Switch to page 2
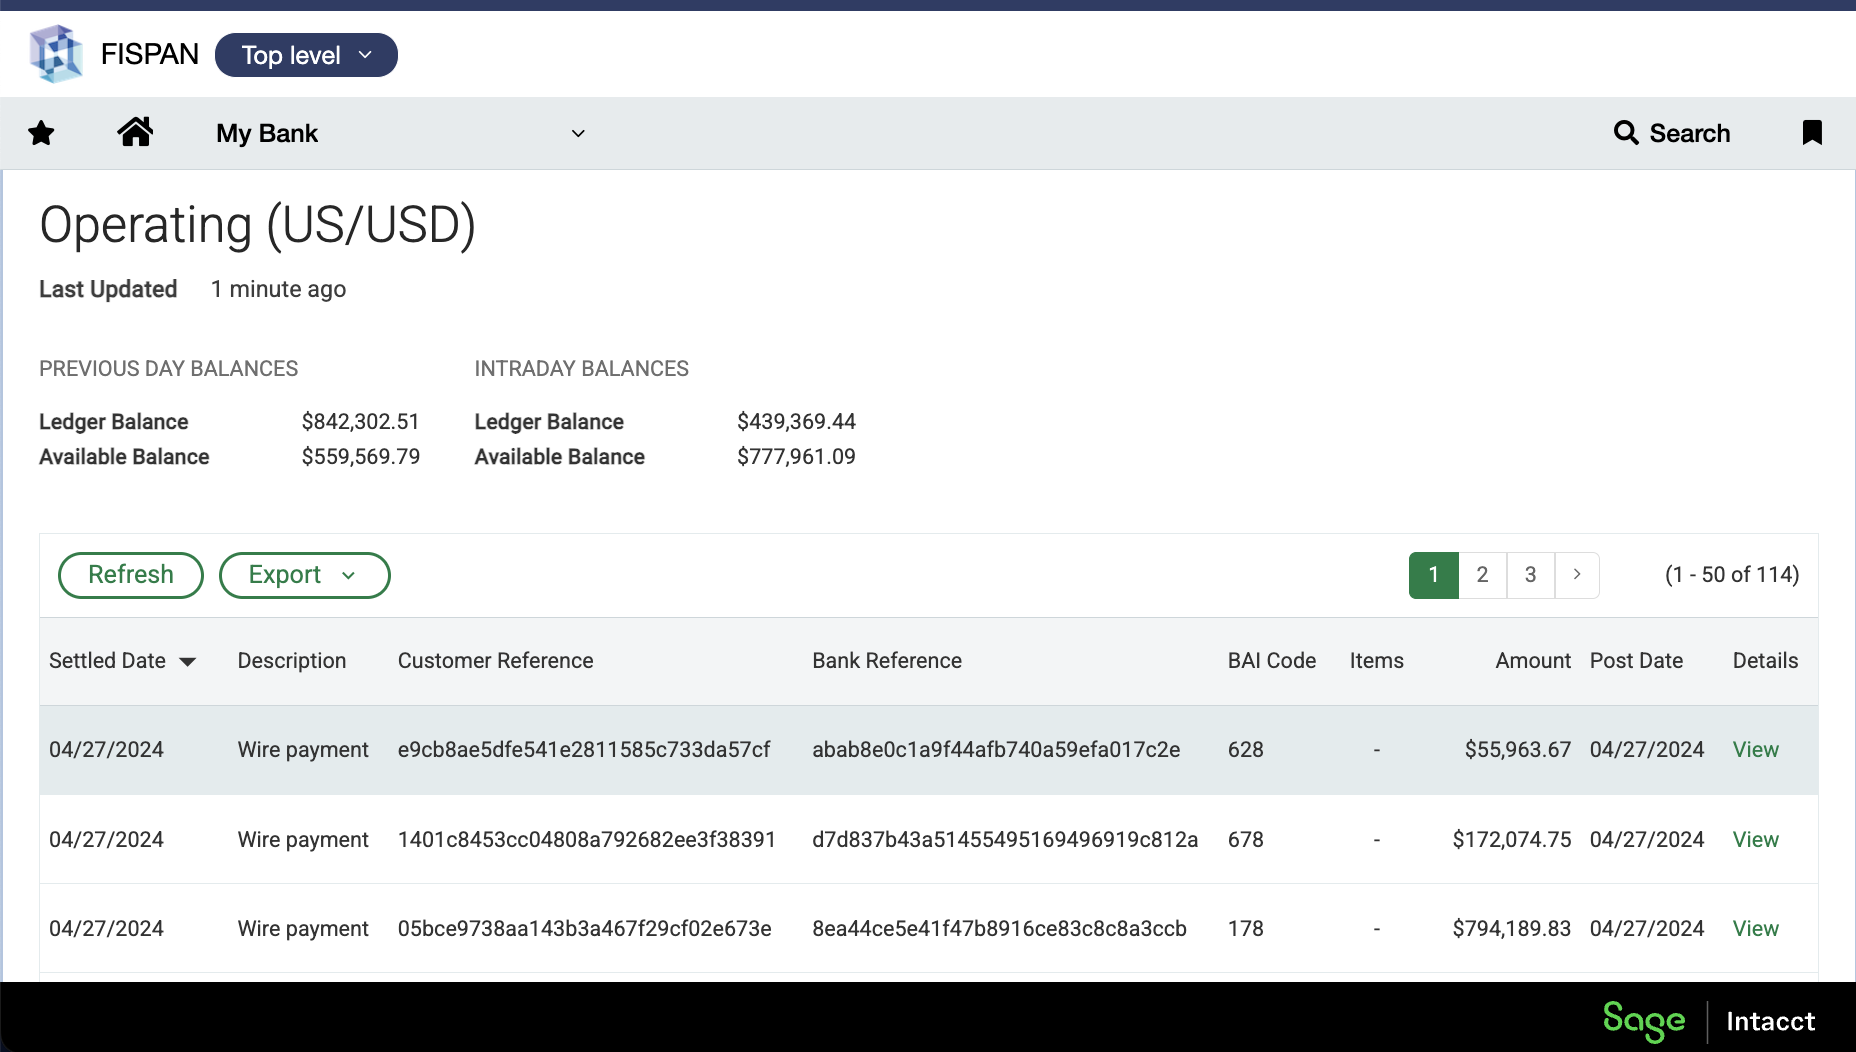 1482,575
